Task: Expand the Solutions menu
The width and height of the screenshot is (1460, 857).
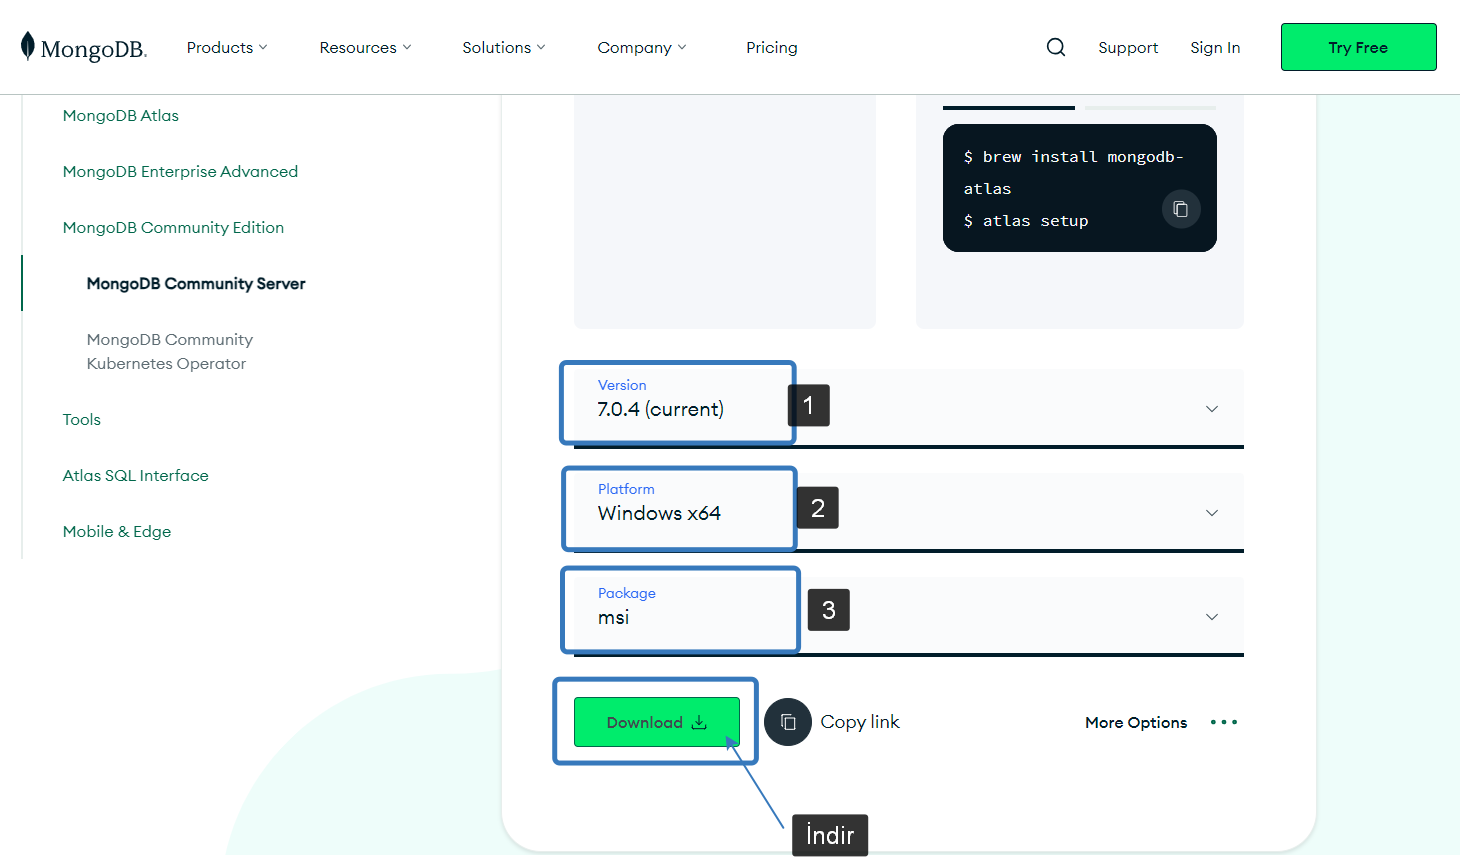Action: point(503,48)
